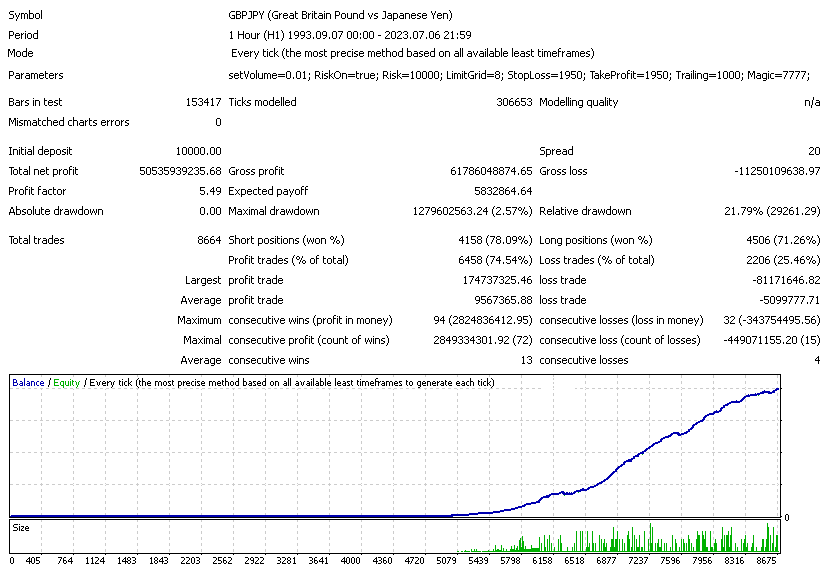Select Total trades value 8664

[x=209, y=240]
